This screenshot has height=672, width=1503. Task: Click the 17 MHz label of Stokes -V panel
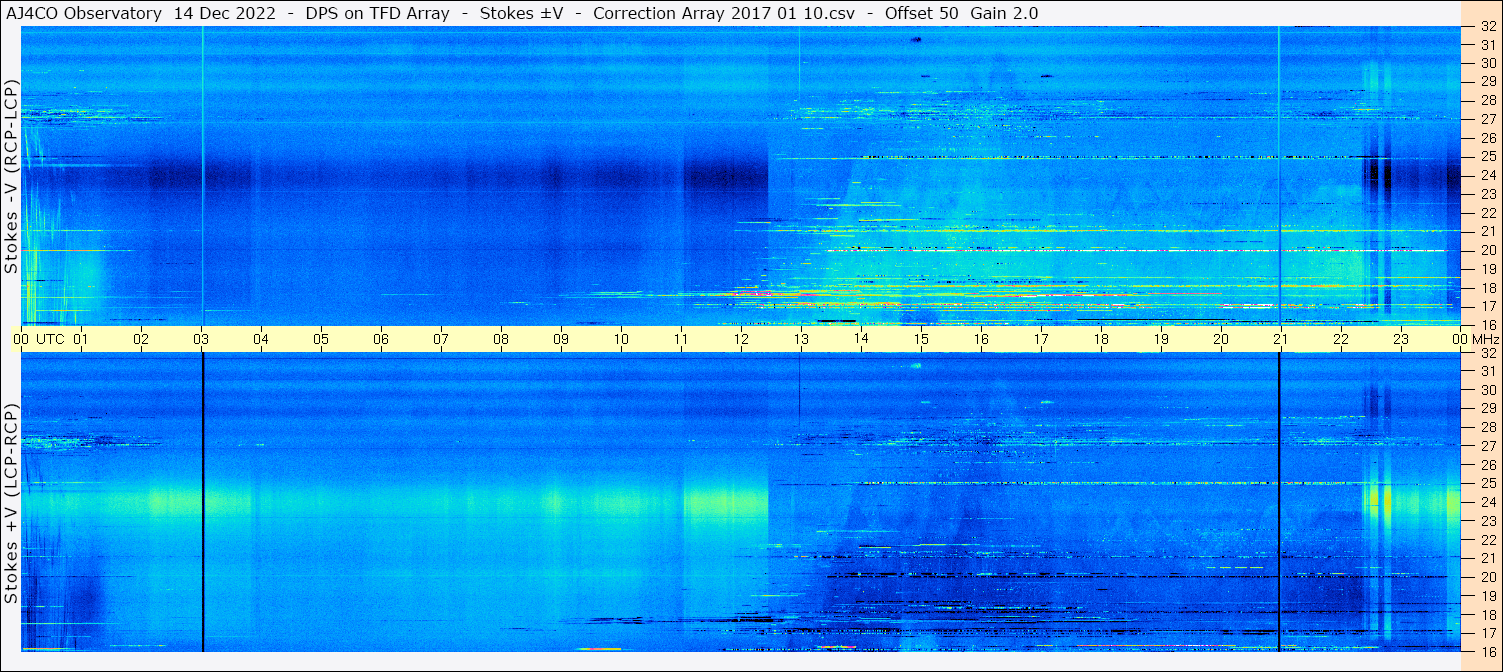[1487, 306]
